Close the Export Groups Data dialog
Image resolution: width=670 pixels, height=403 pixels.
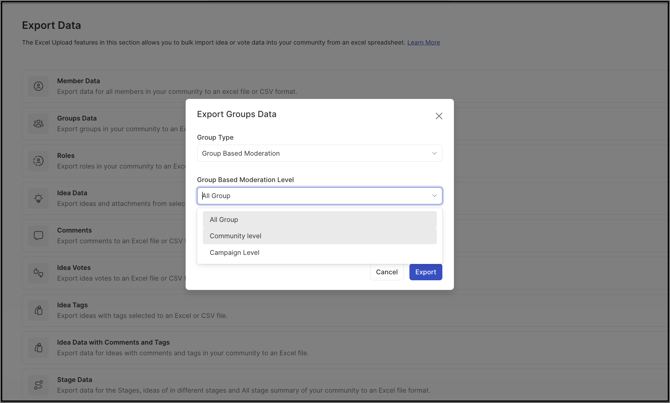[x=439, y=116]
